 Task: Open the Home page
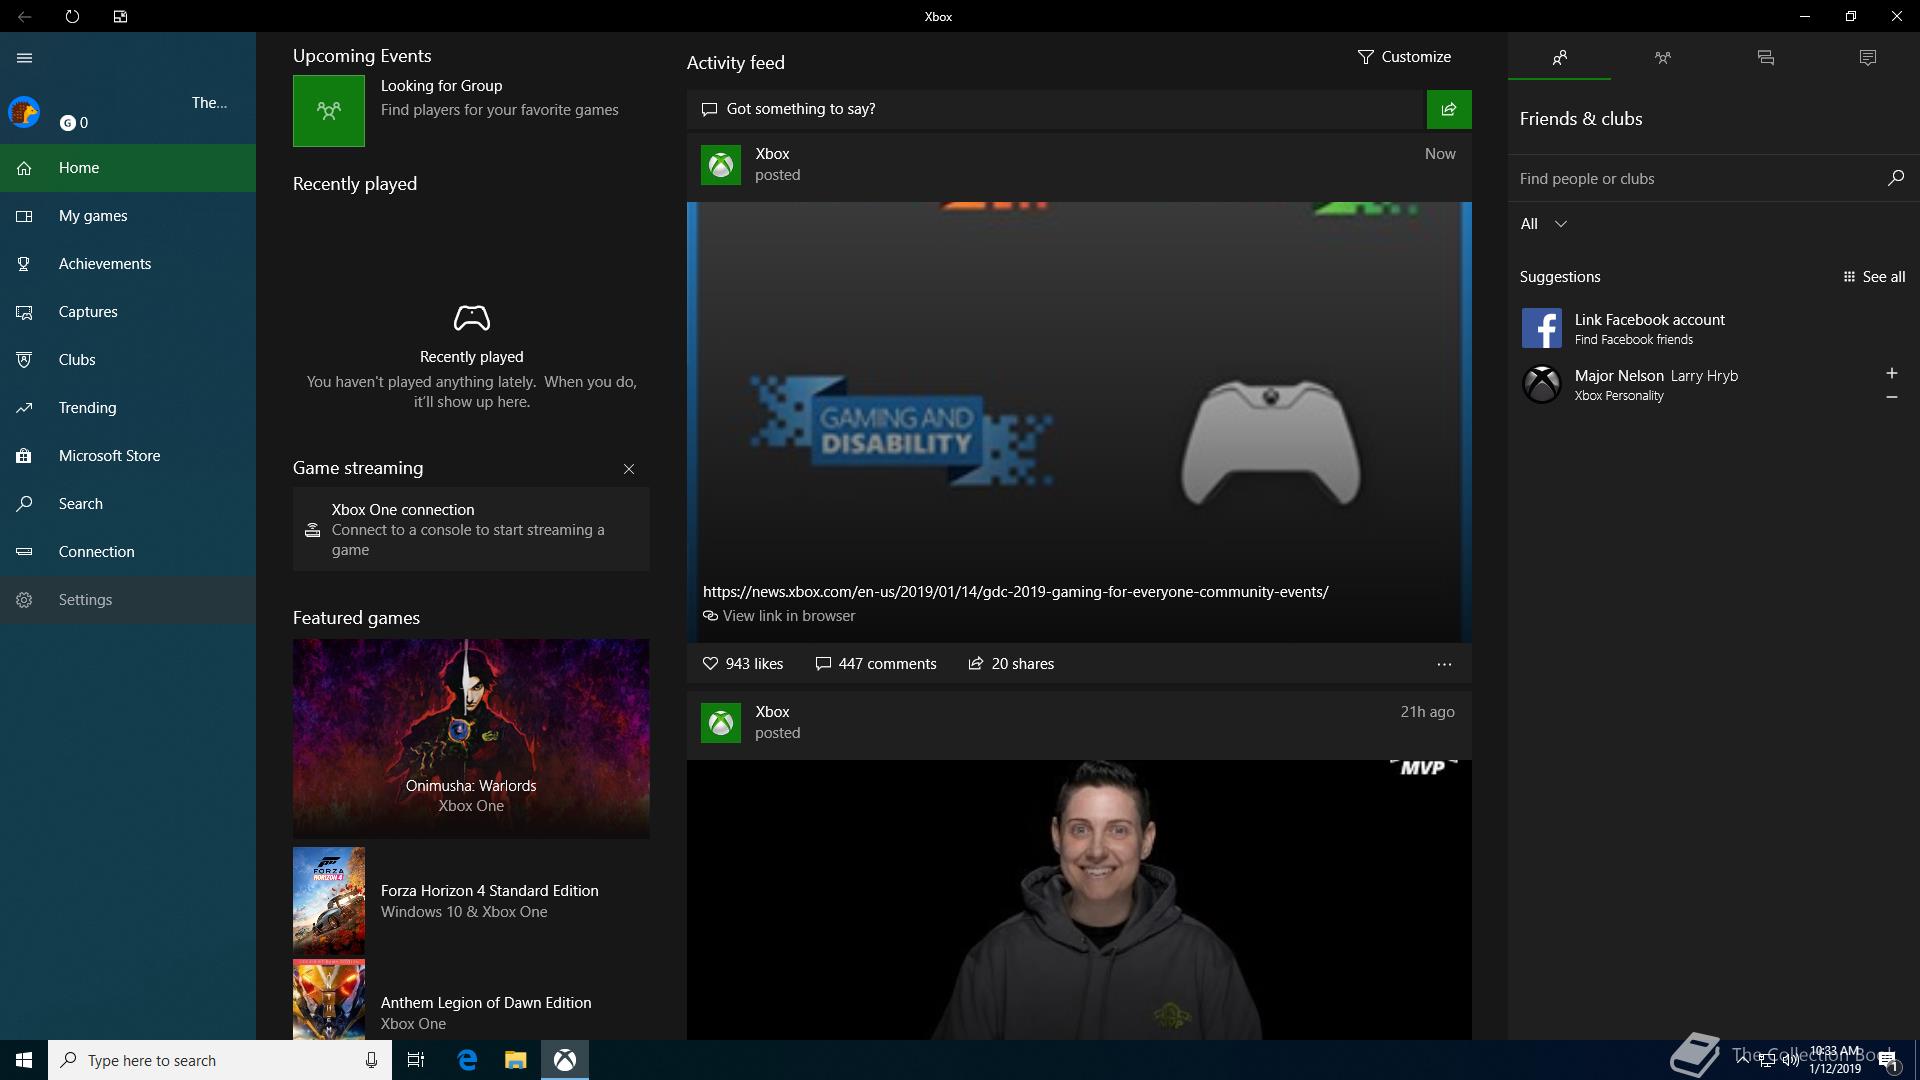pos(128,168)
